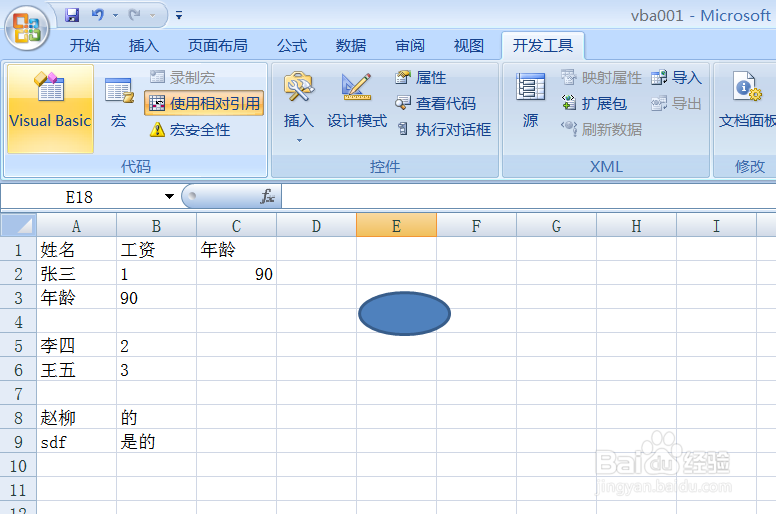The image size is (776, 514).
Task: Click XML Export (导出)
Action: (x=677, y=103)
